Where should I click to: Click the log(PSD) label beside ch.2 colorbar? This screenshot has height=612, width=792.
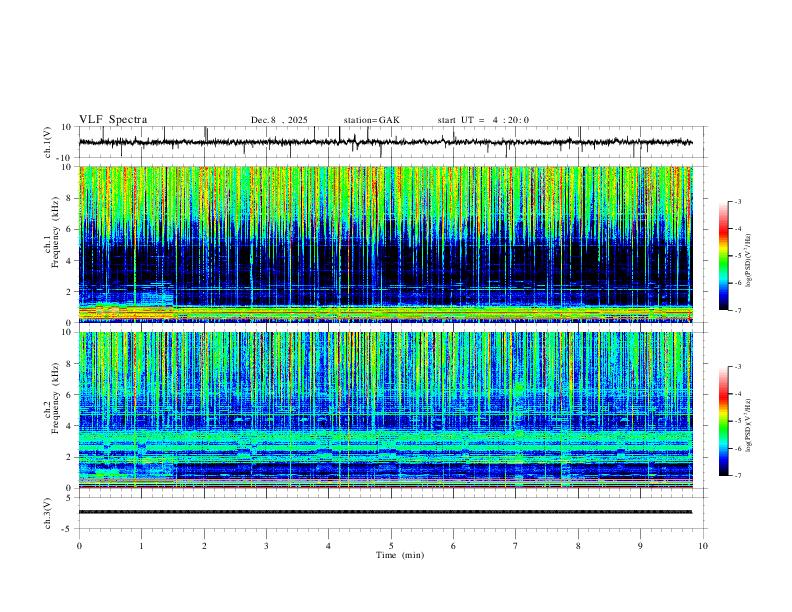point(748,426)
